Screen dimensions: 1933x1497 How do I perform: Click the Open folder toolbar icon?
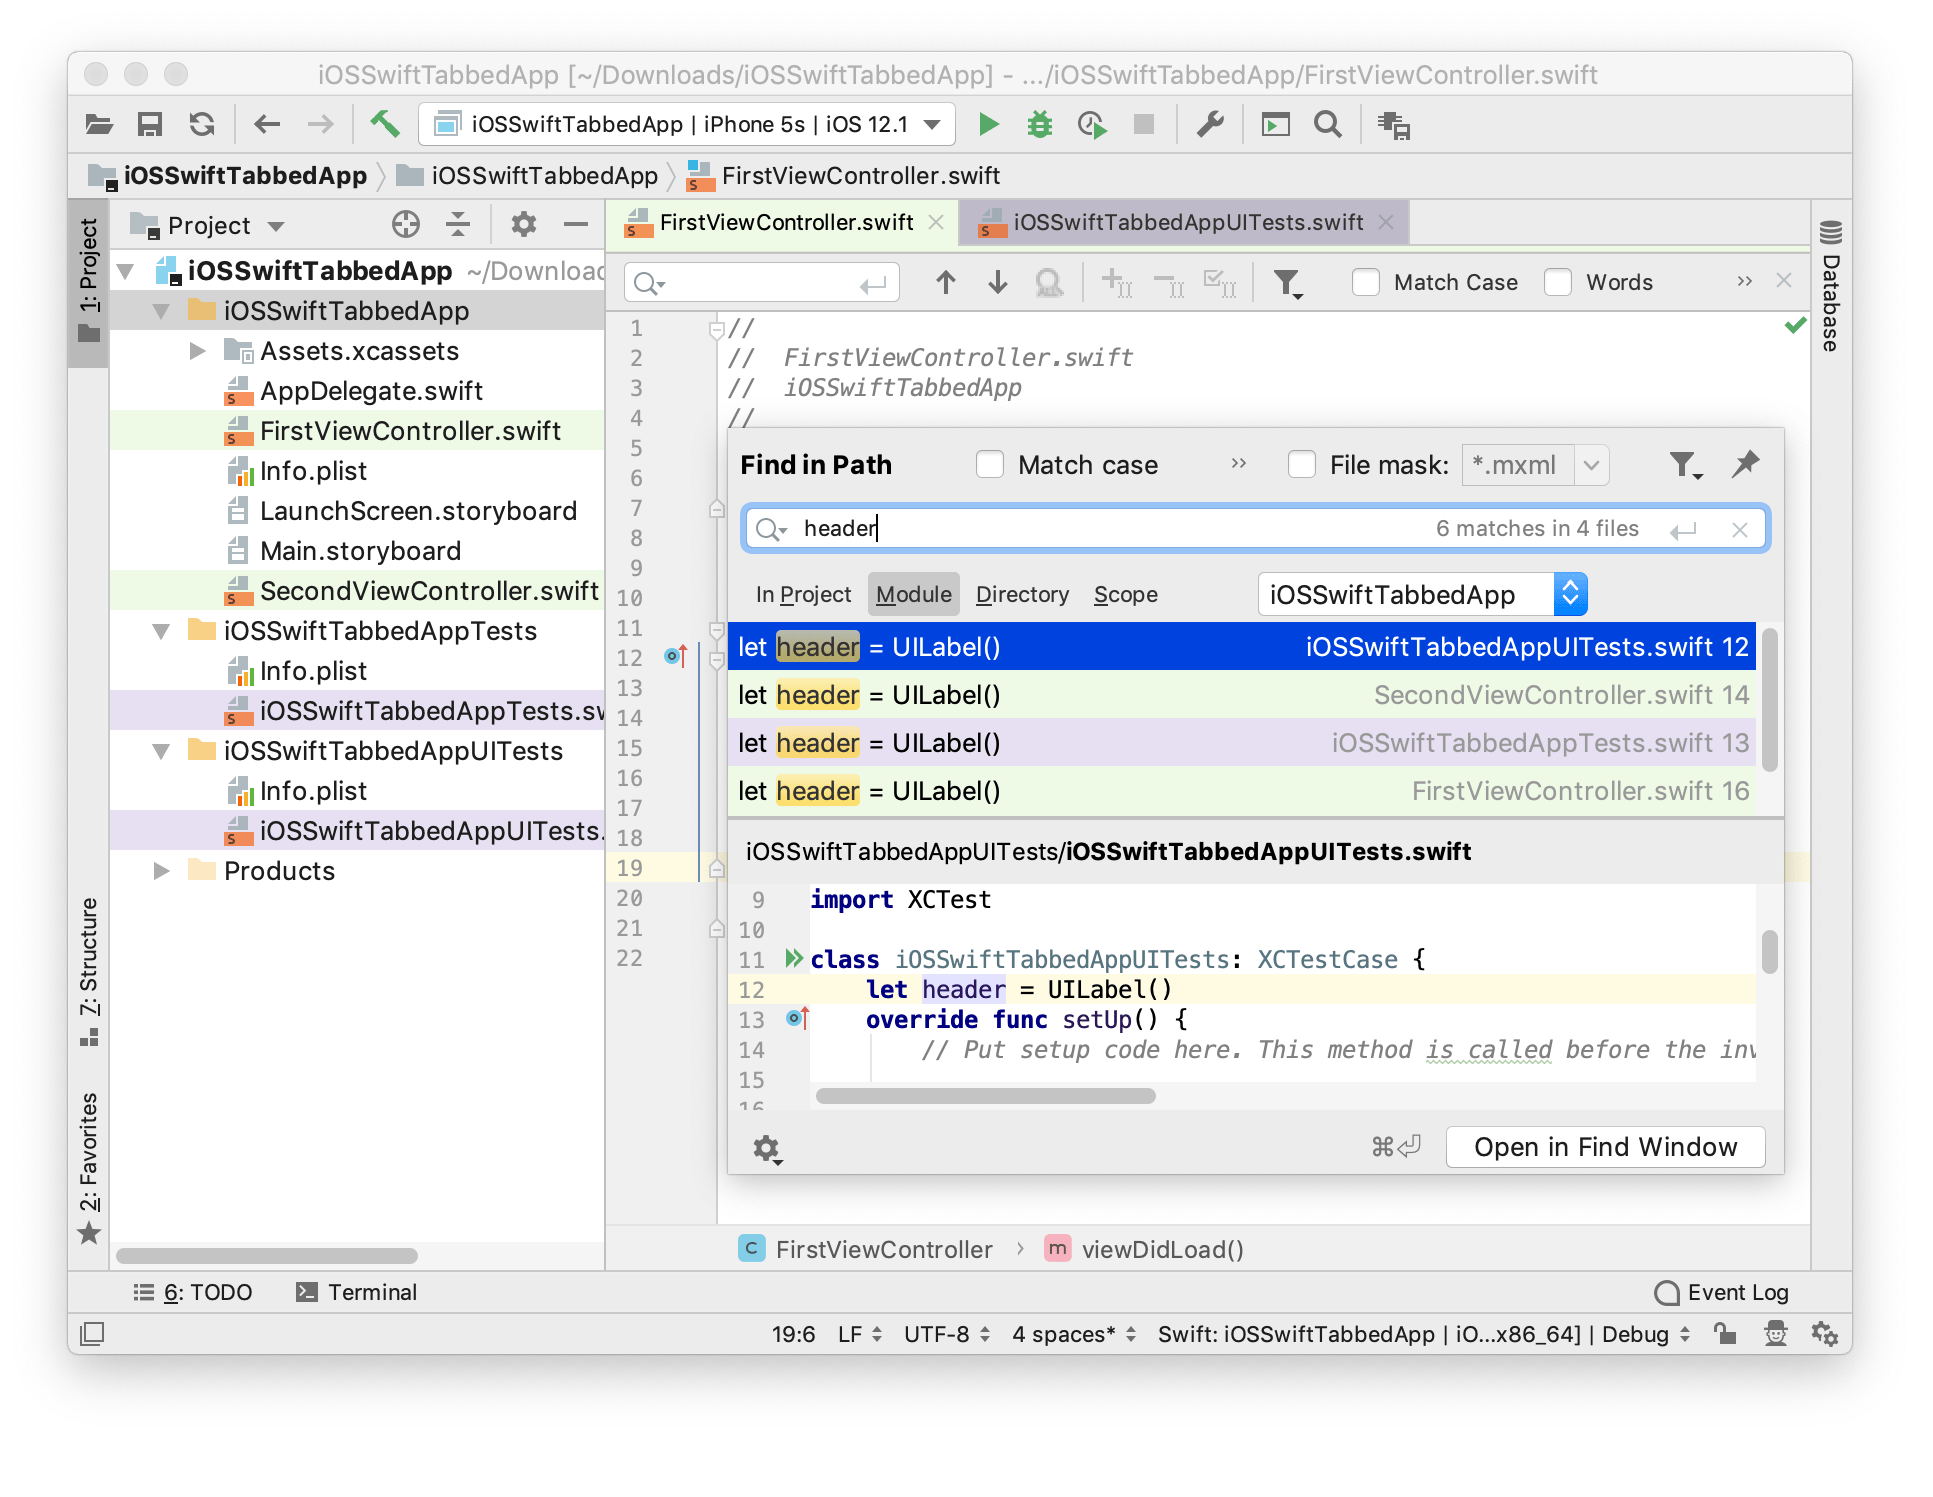coord(99,124)
